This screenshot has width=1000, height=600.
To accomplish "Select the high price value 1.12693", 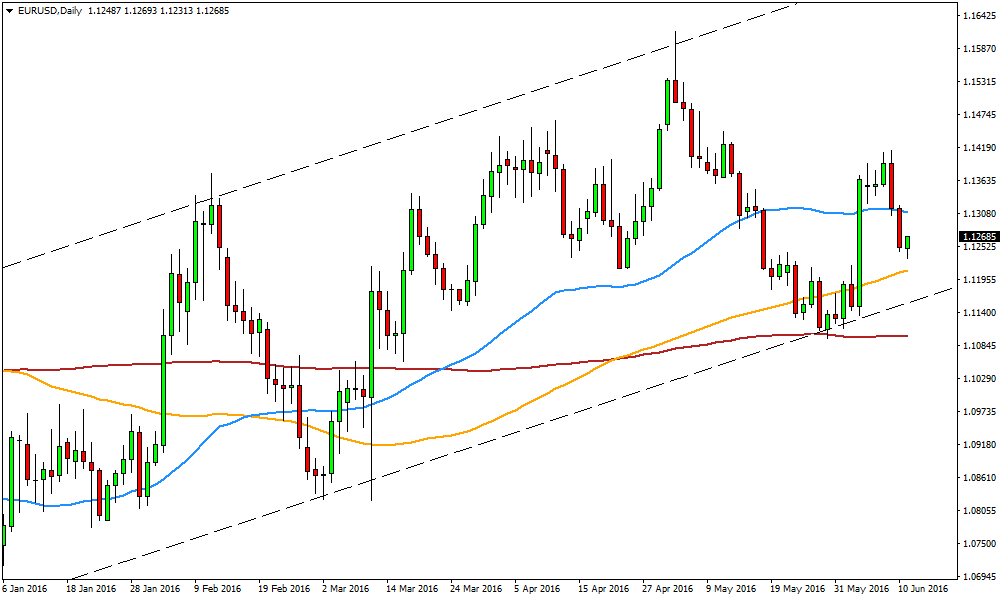I will tap(140, 11).
